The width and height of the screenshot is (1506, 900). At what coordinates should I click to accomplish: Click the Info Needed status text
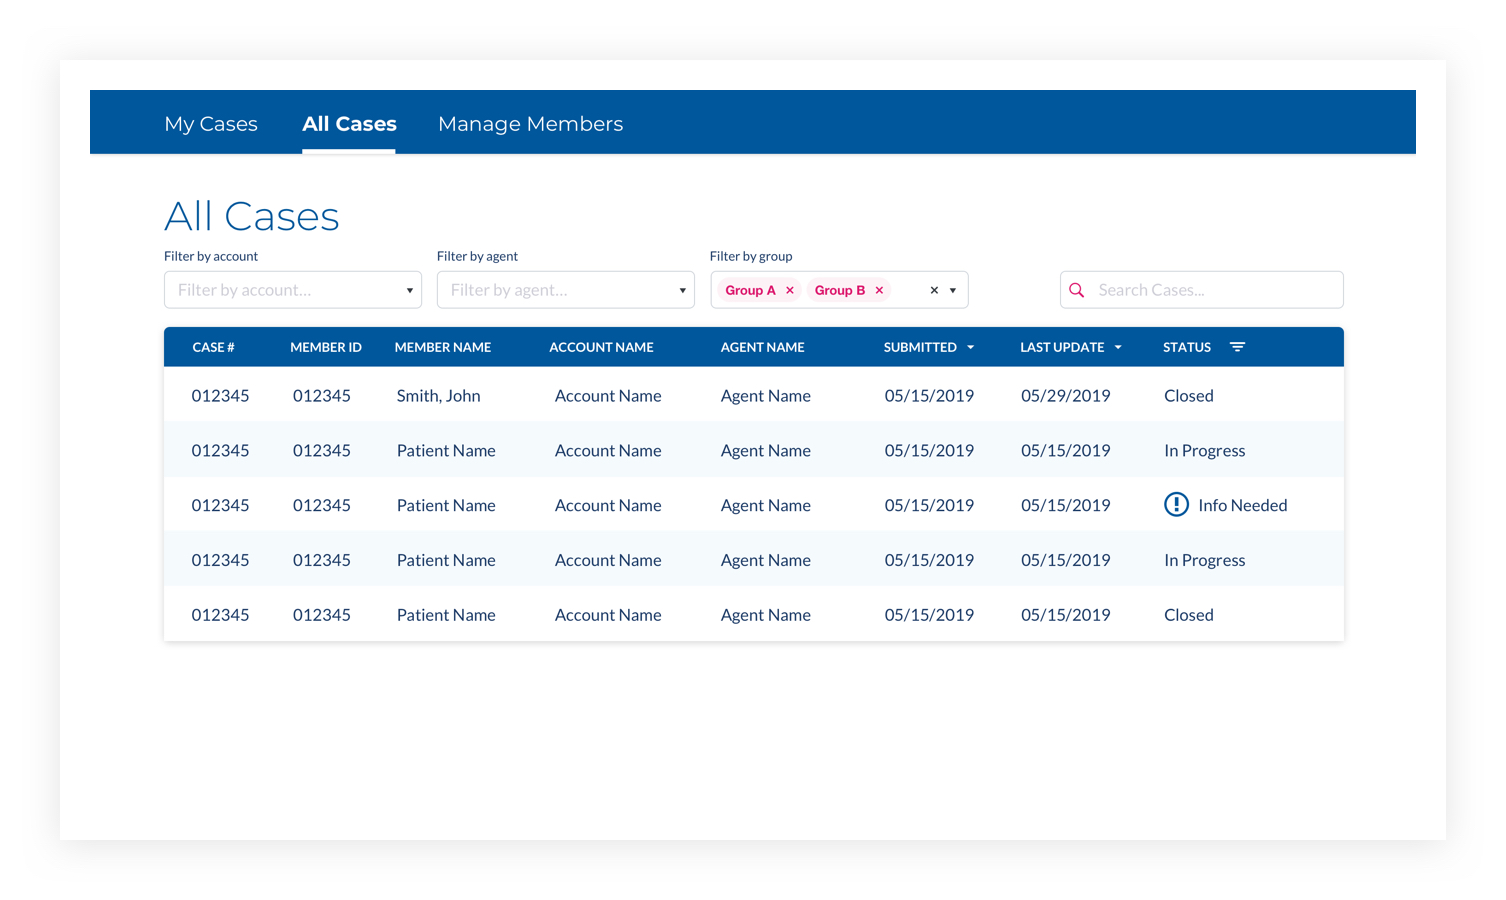[x=1242, y=505]
